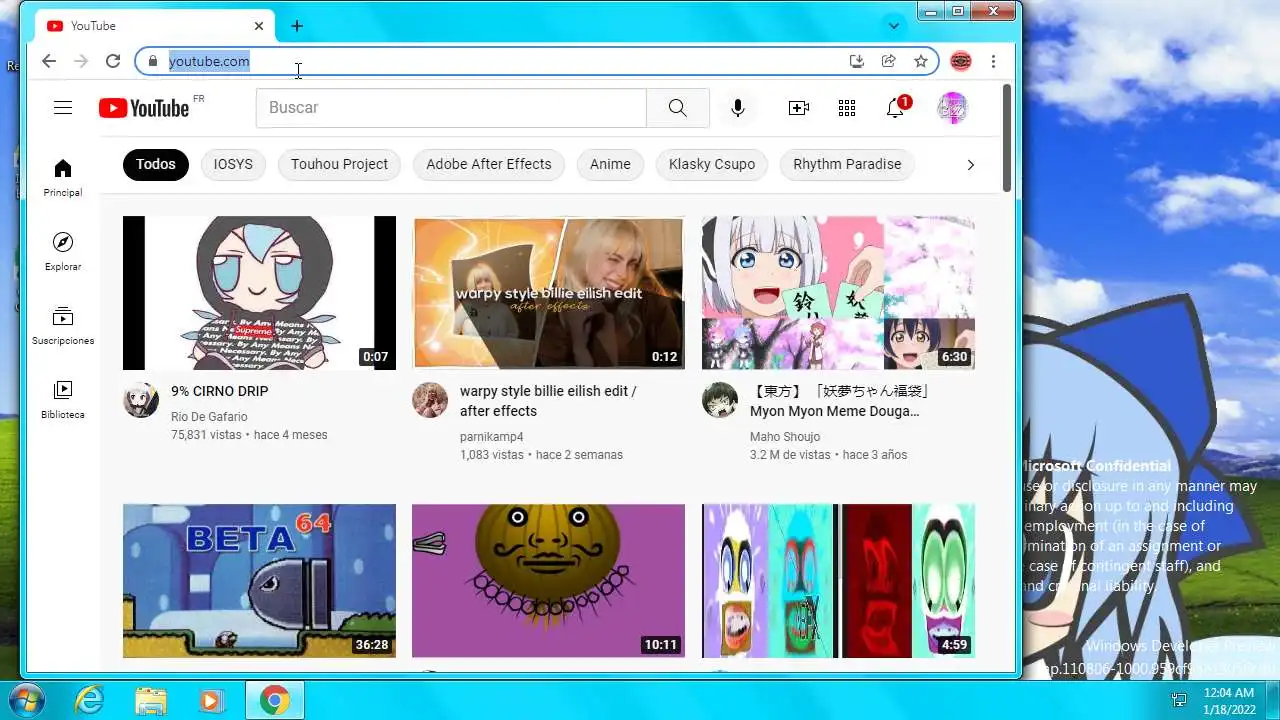Open the 9% CIRNO DRIP video title

[220, 391]
